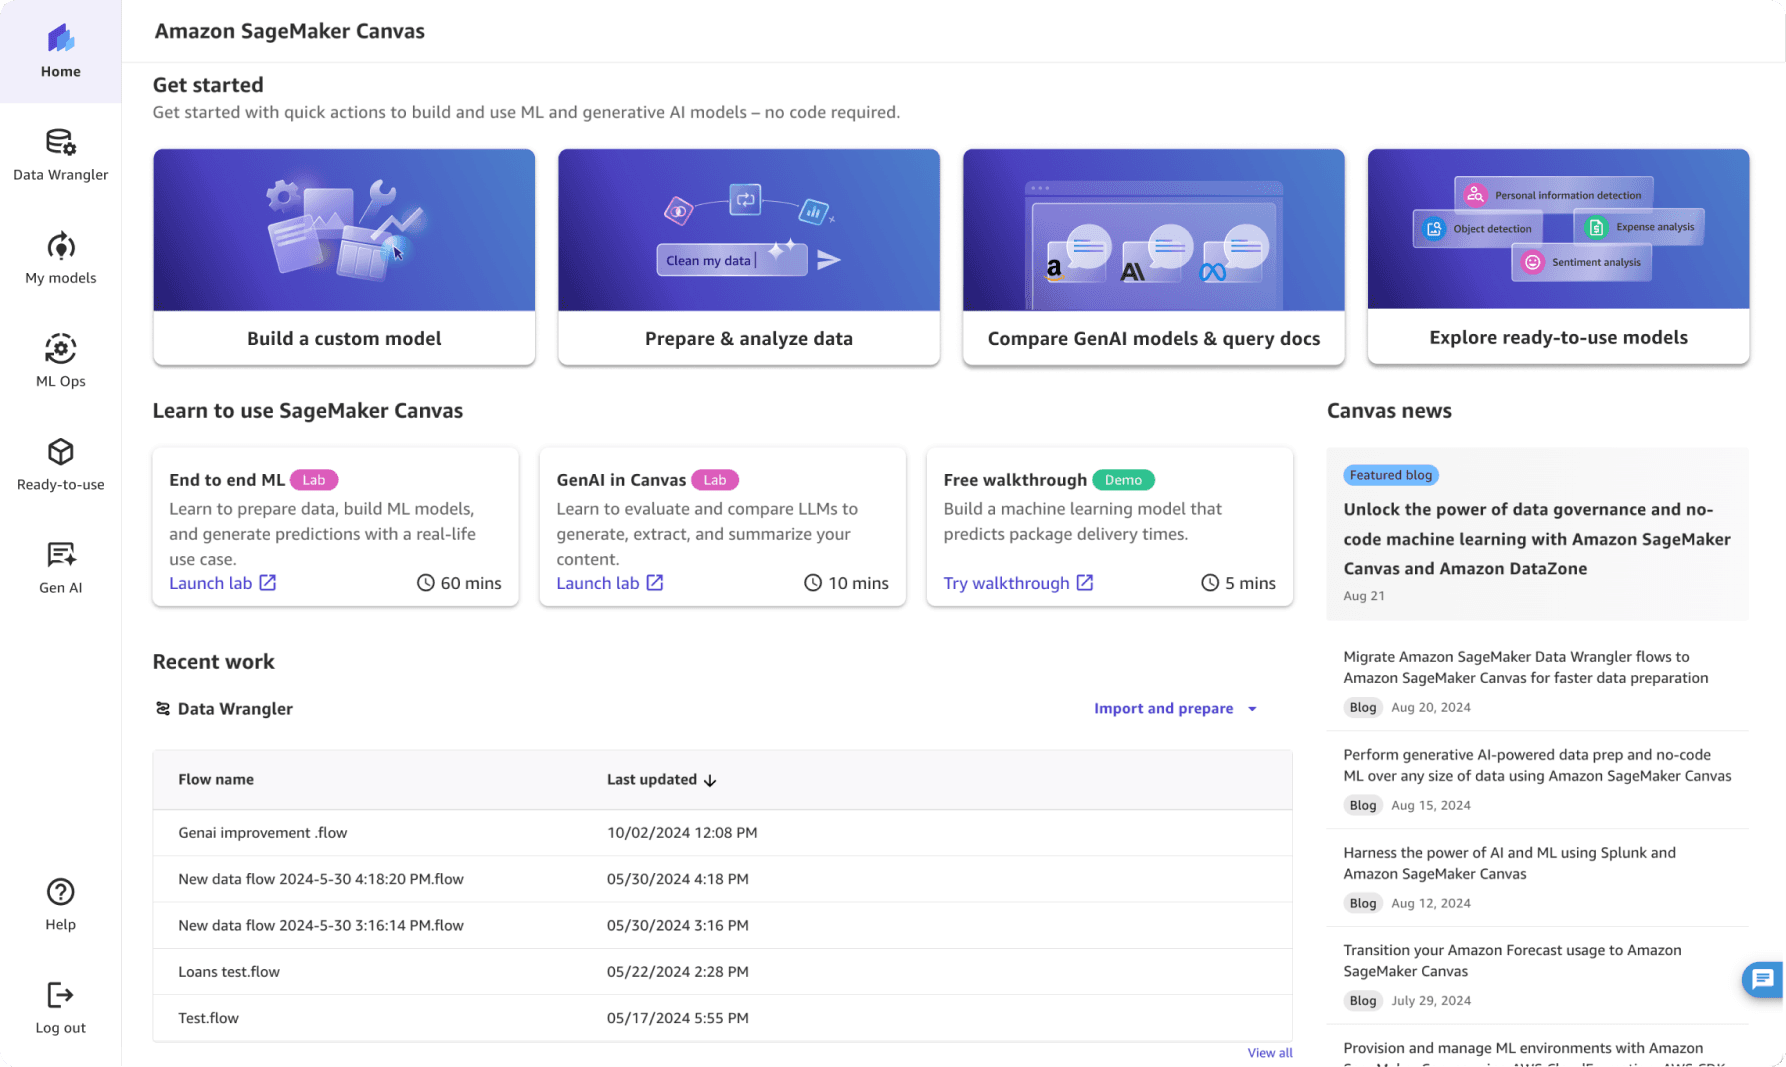
Task: Click the 5 mins clock icon
Action: (1210, 583)
